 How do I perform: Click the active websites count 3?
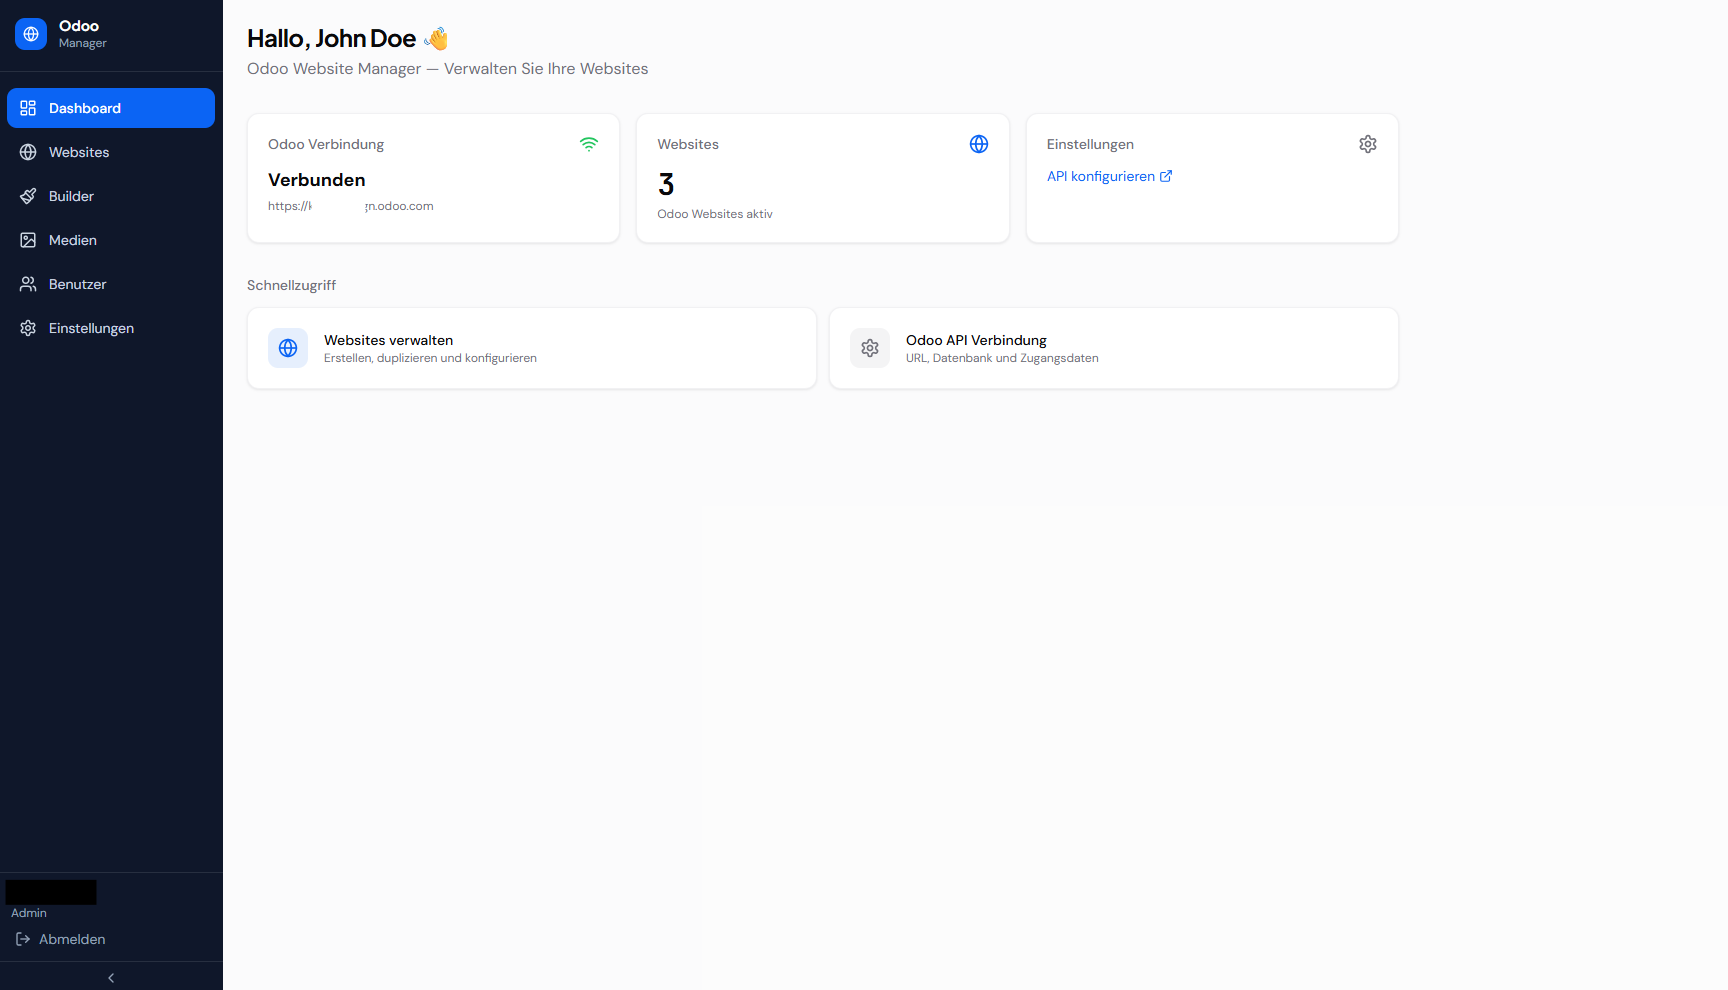pos(666,184)
